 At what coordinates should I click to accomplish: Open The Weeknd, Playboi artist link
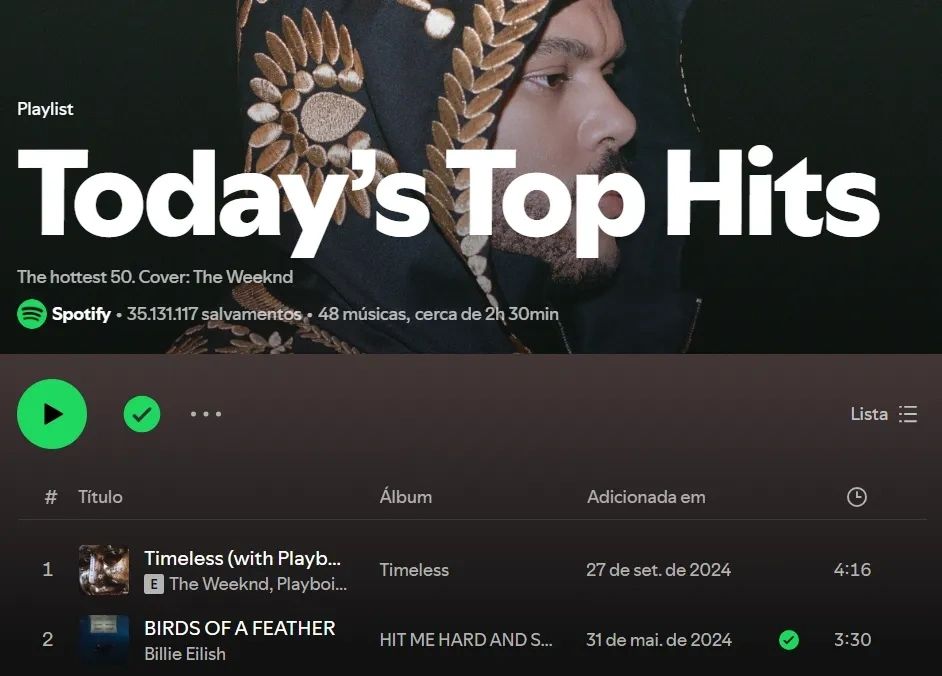(x=258, y=583)
